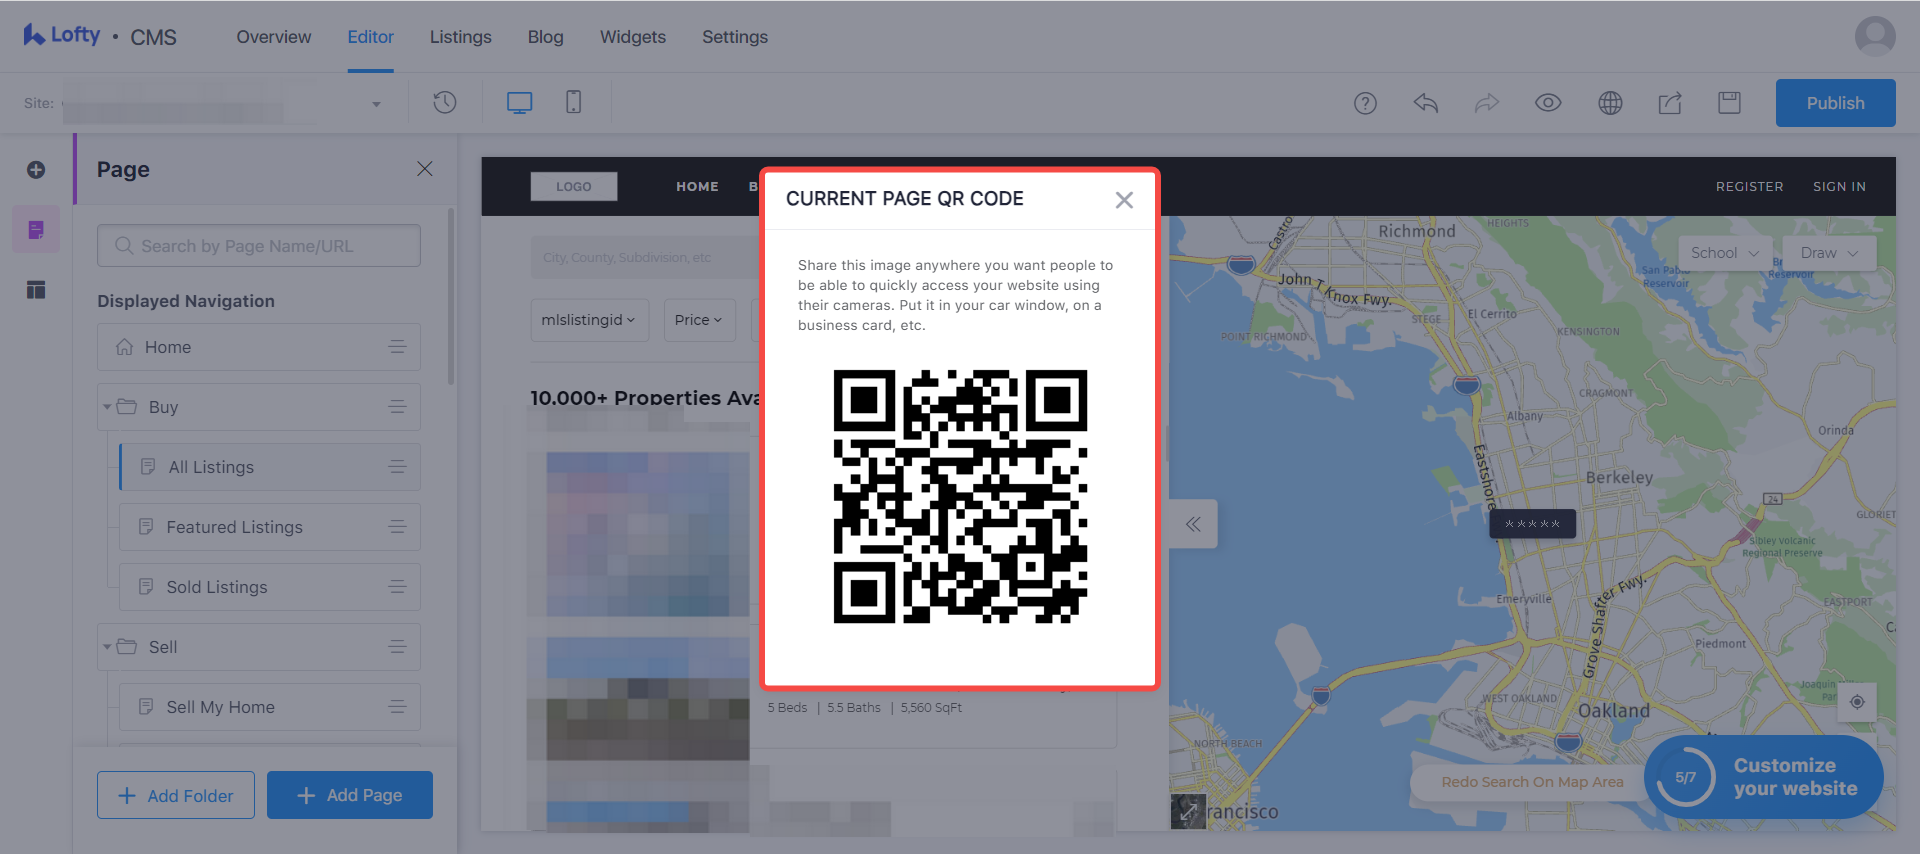The height and width of the screenshot is (854, 1920).
Task: Click Add Folder button
Action: [x=176, y=795]
